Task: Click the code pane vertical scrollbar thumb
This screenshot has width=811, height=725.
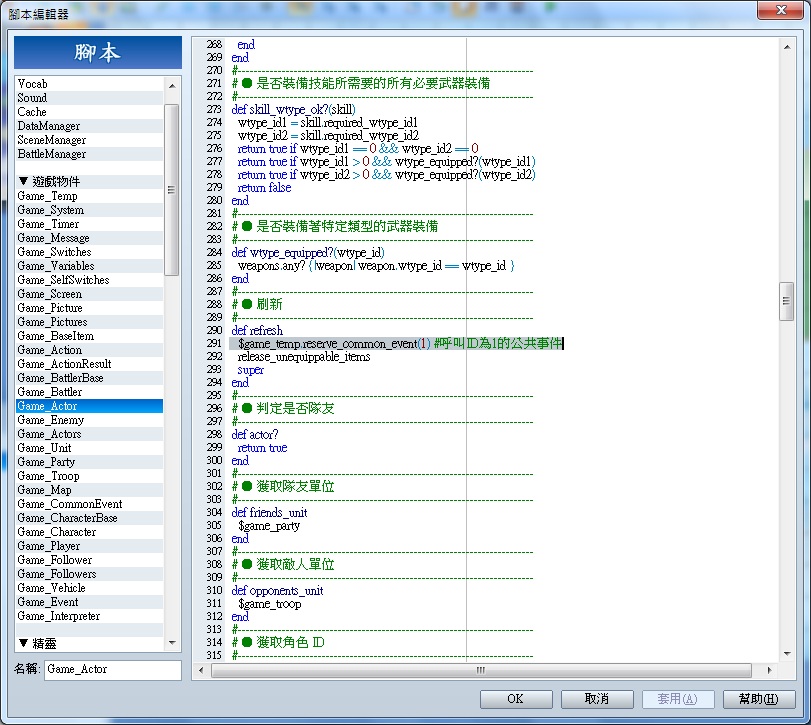Action: (x=786, y=301)
